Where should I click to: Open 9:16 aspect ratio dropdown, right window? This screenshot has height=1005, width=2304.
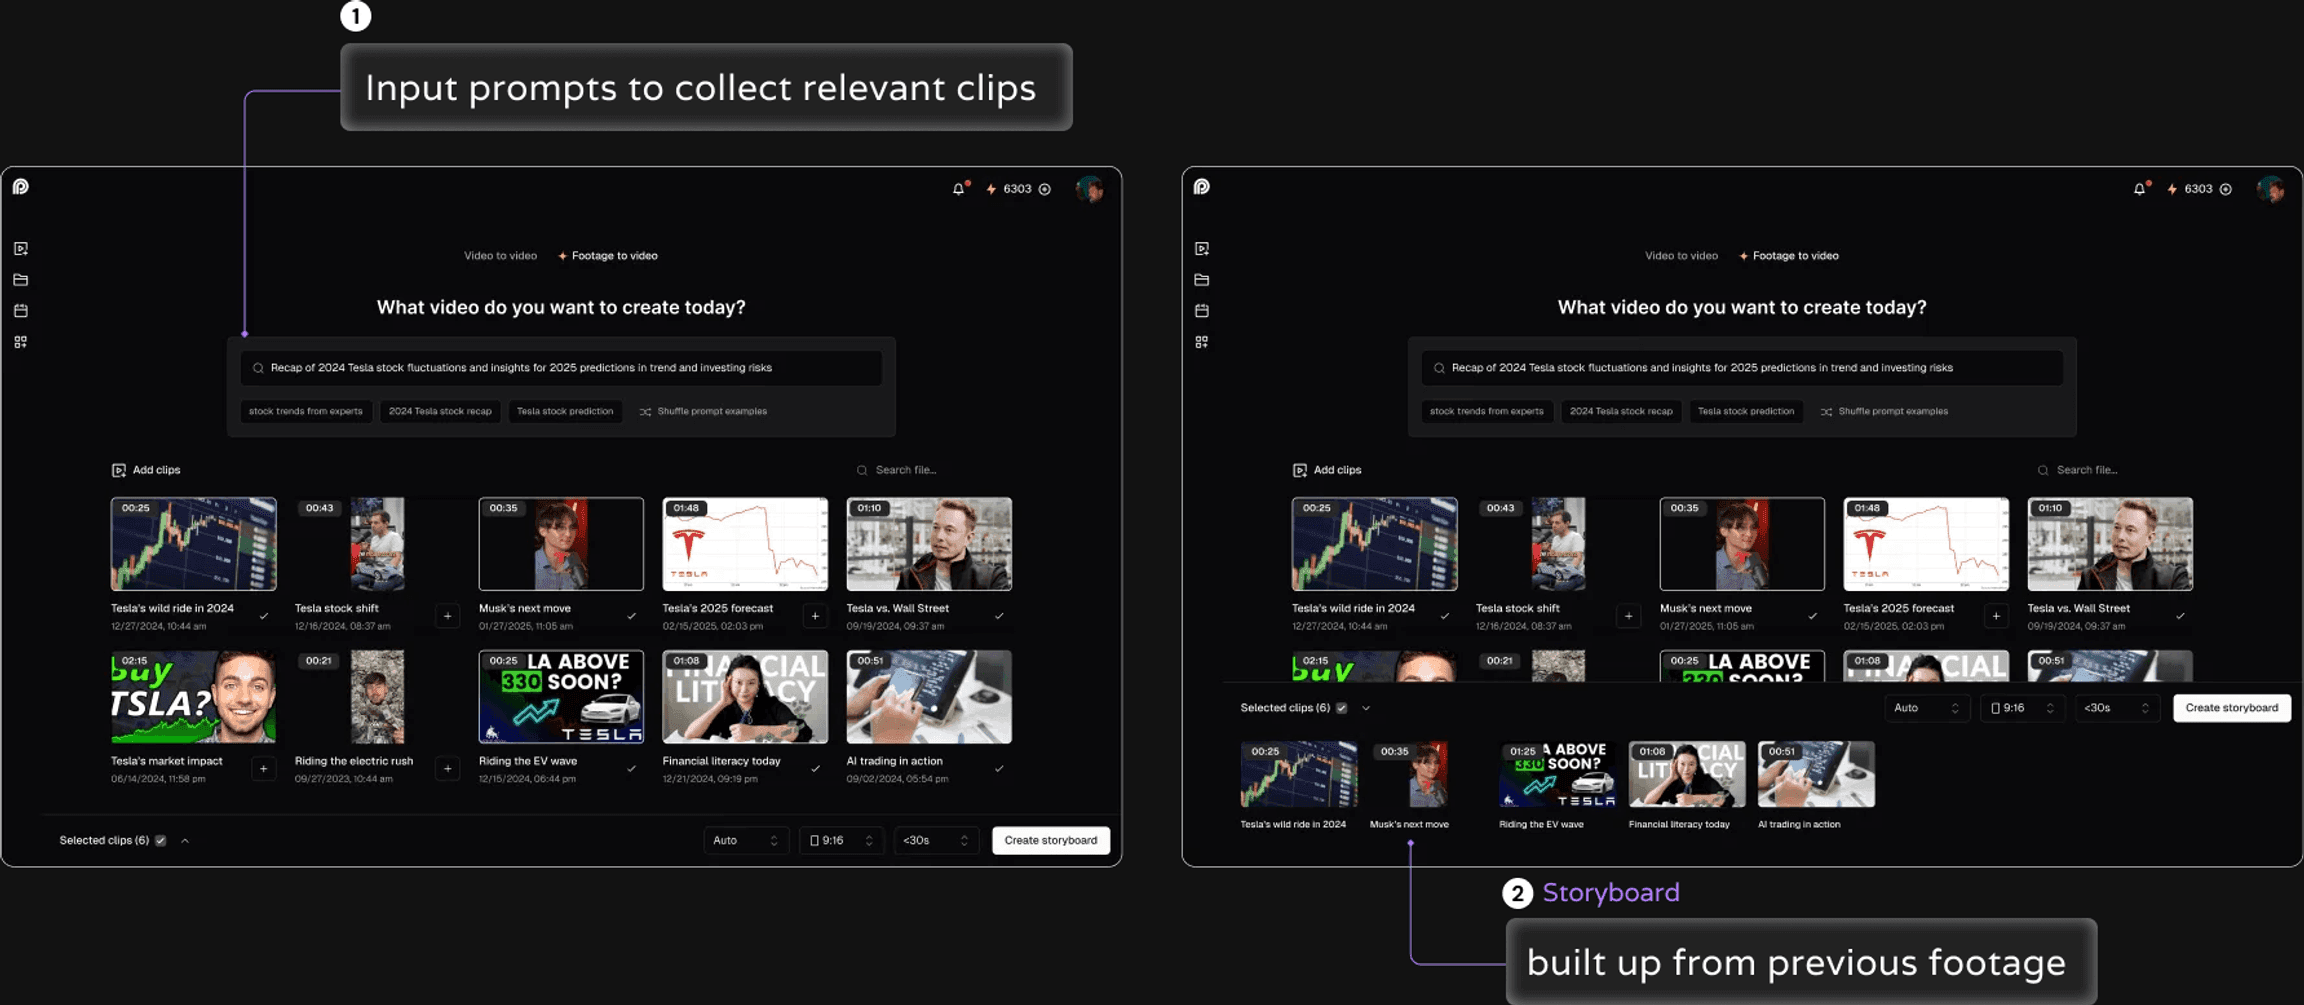(x=2022, y=708)
